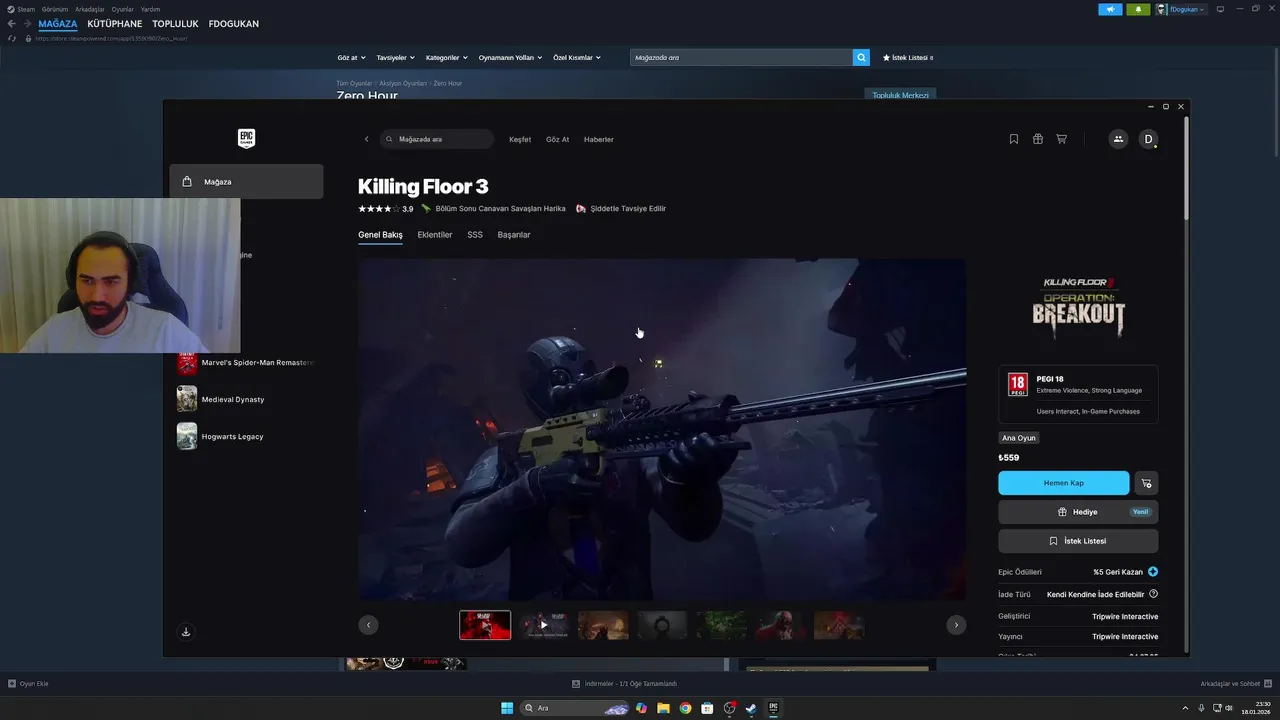The height and width of the screenshot is (720, 1280).
Task: Expand Steam Göz at dropdown
Action: (x=352, y=58)
